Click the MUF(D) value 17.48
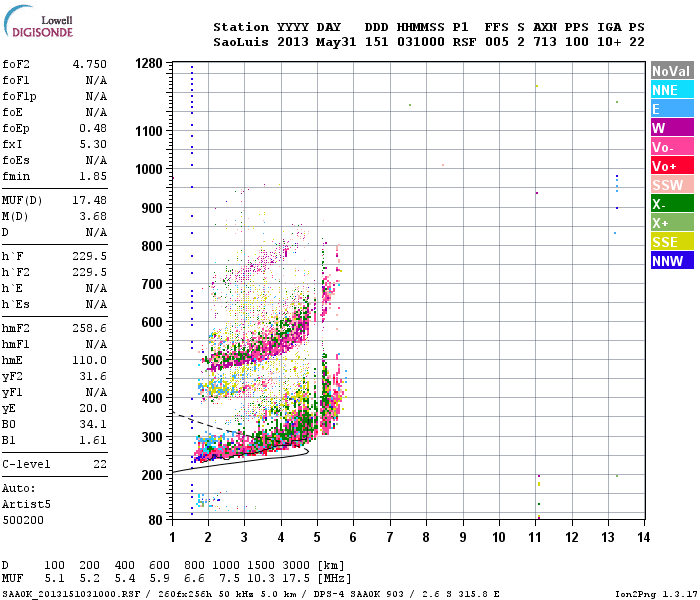This screenshot has height=600, width=700. pyautogui.click(x=90, y=200)
